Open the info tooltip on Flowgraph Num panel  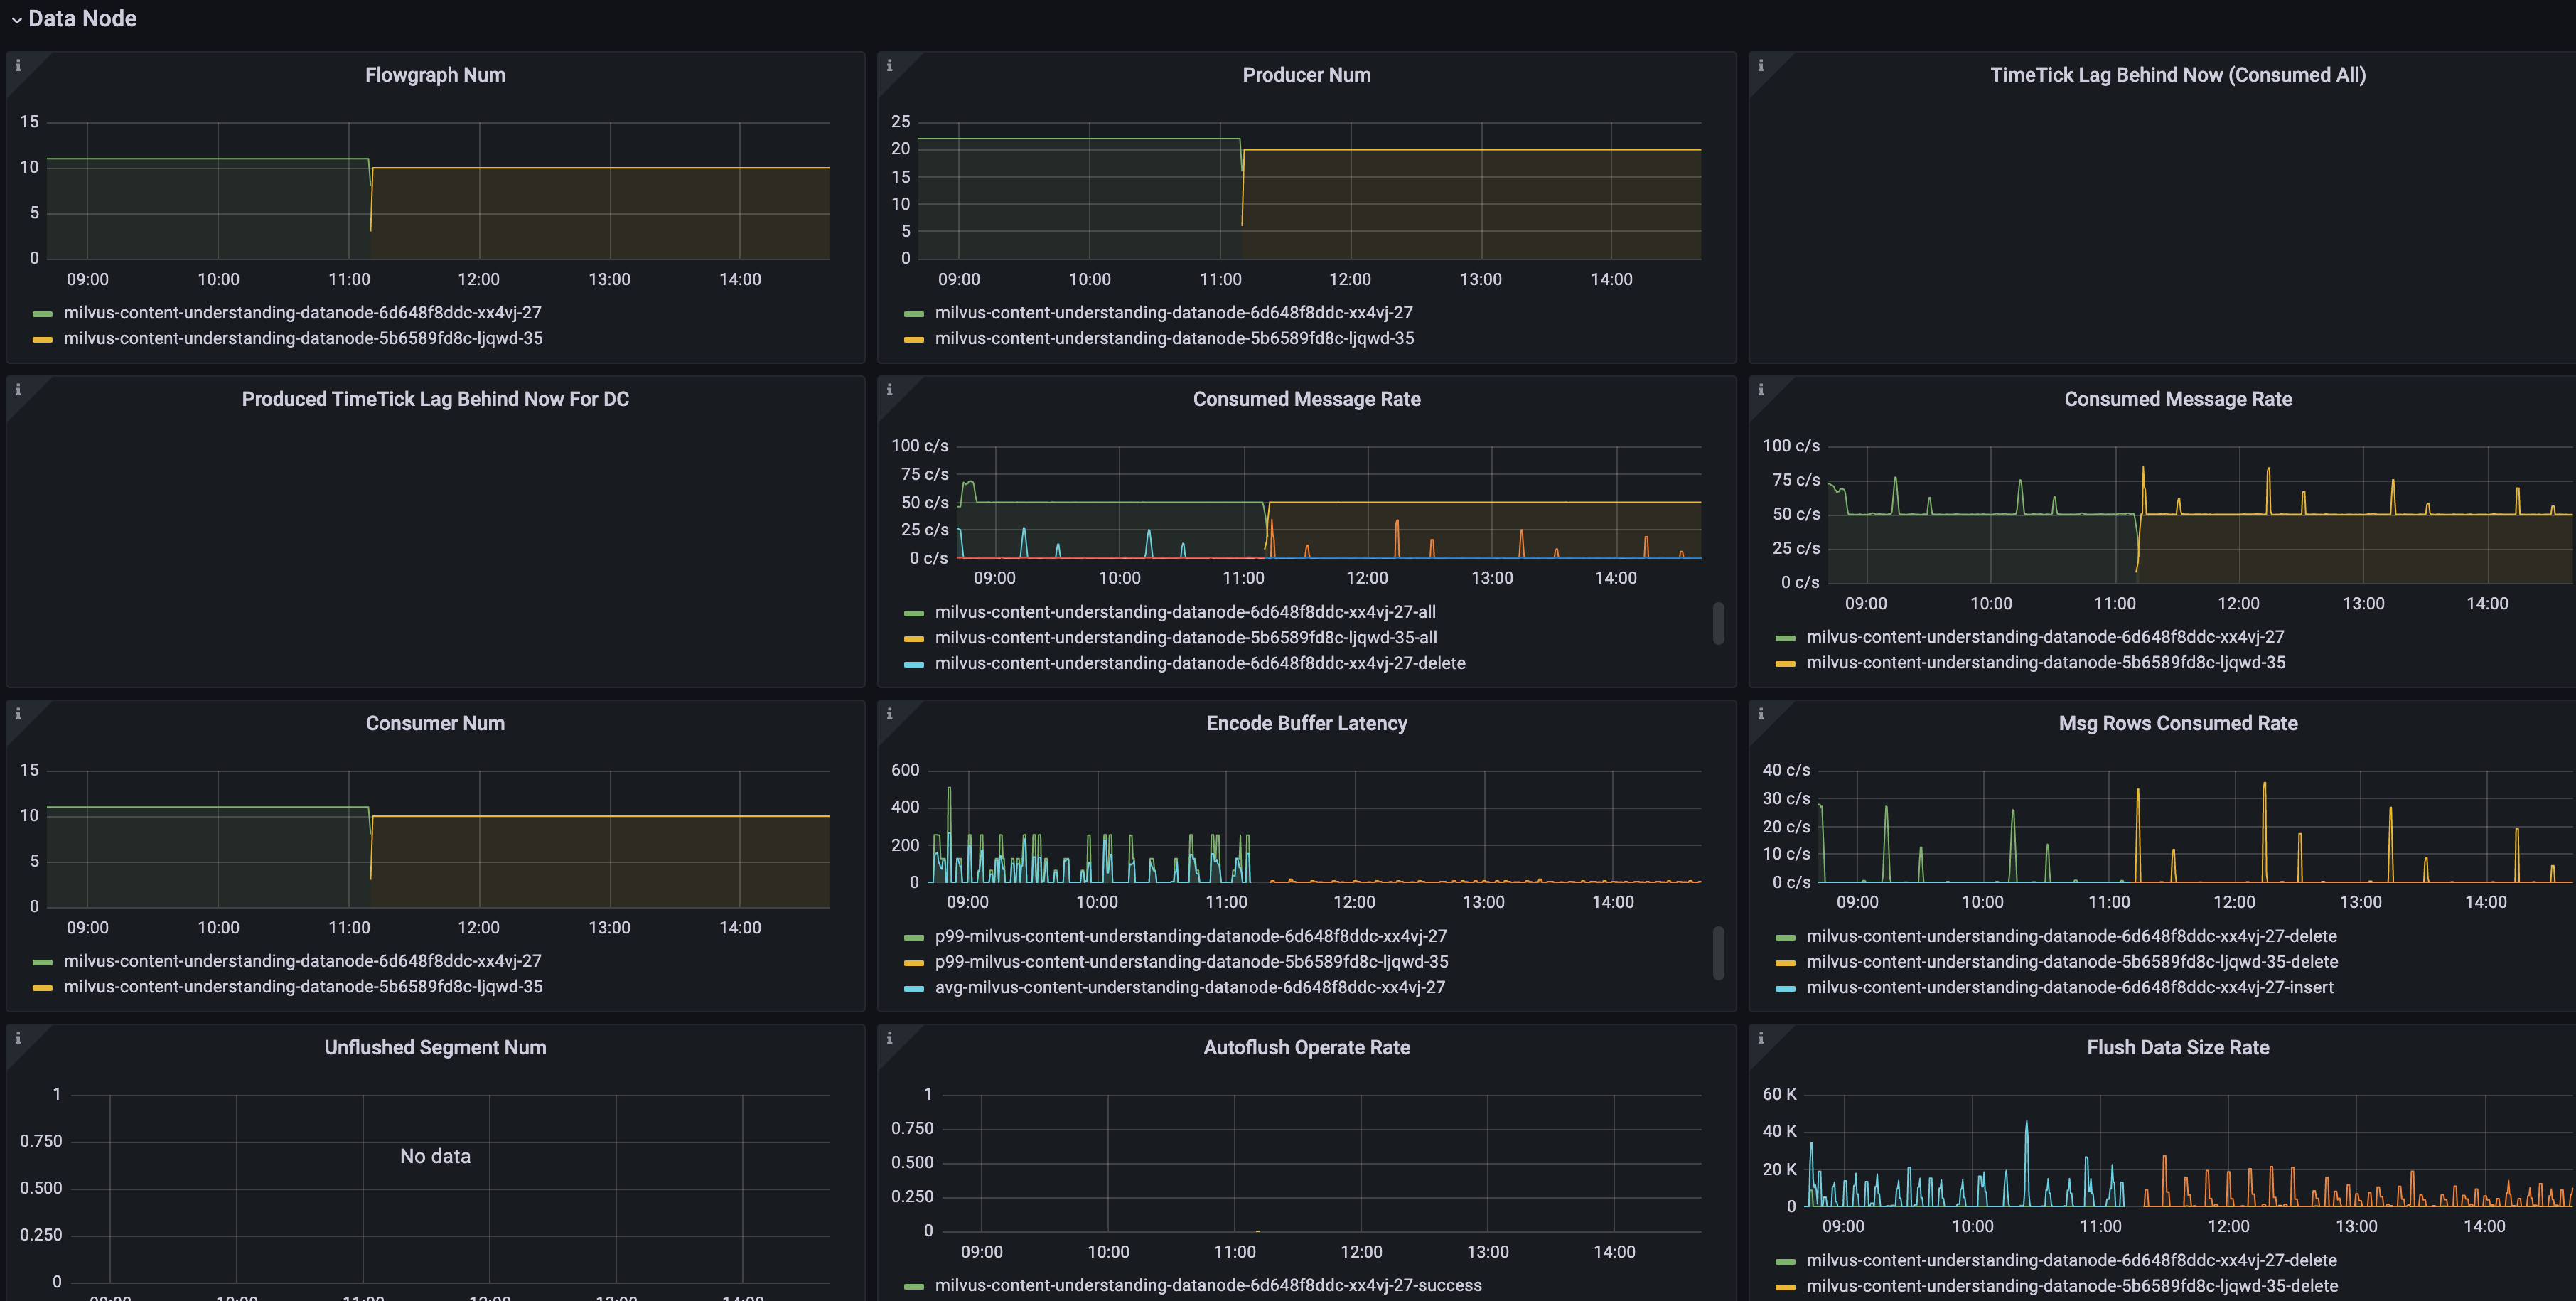(17, 64)
